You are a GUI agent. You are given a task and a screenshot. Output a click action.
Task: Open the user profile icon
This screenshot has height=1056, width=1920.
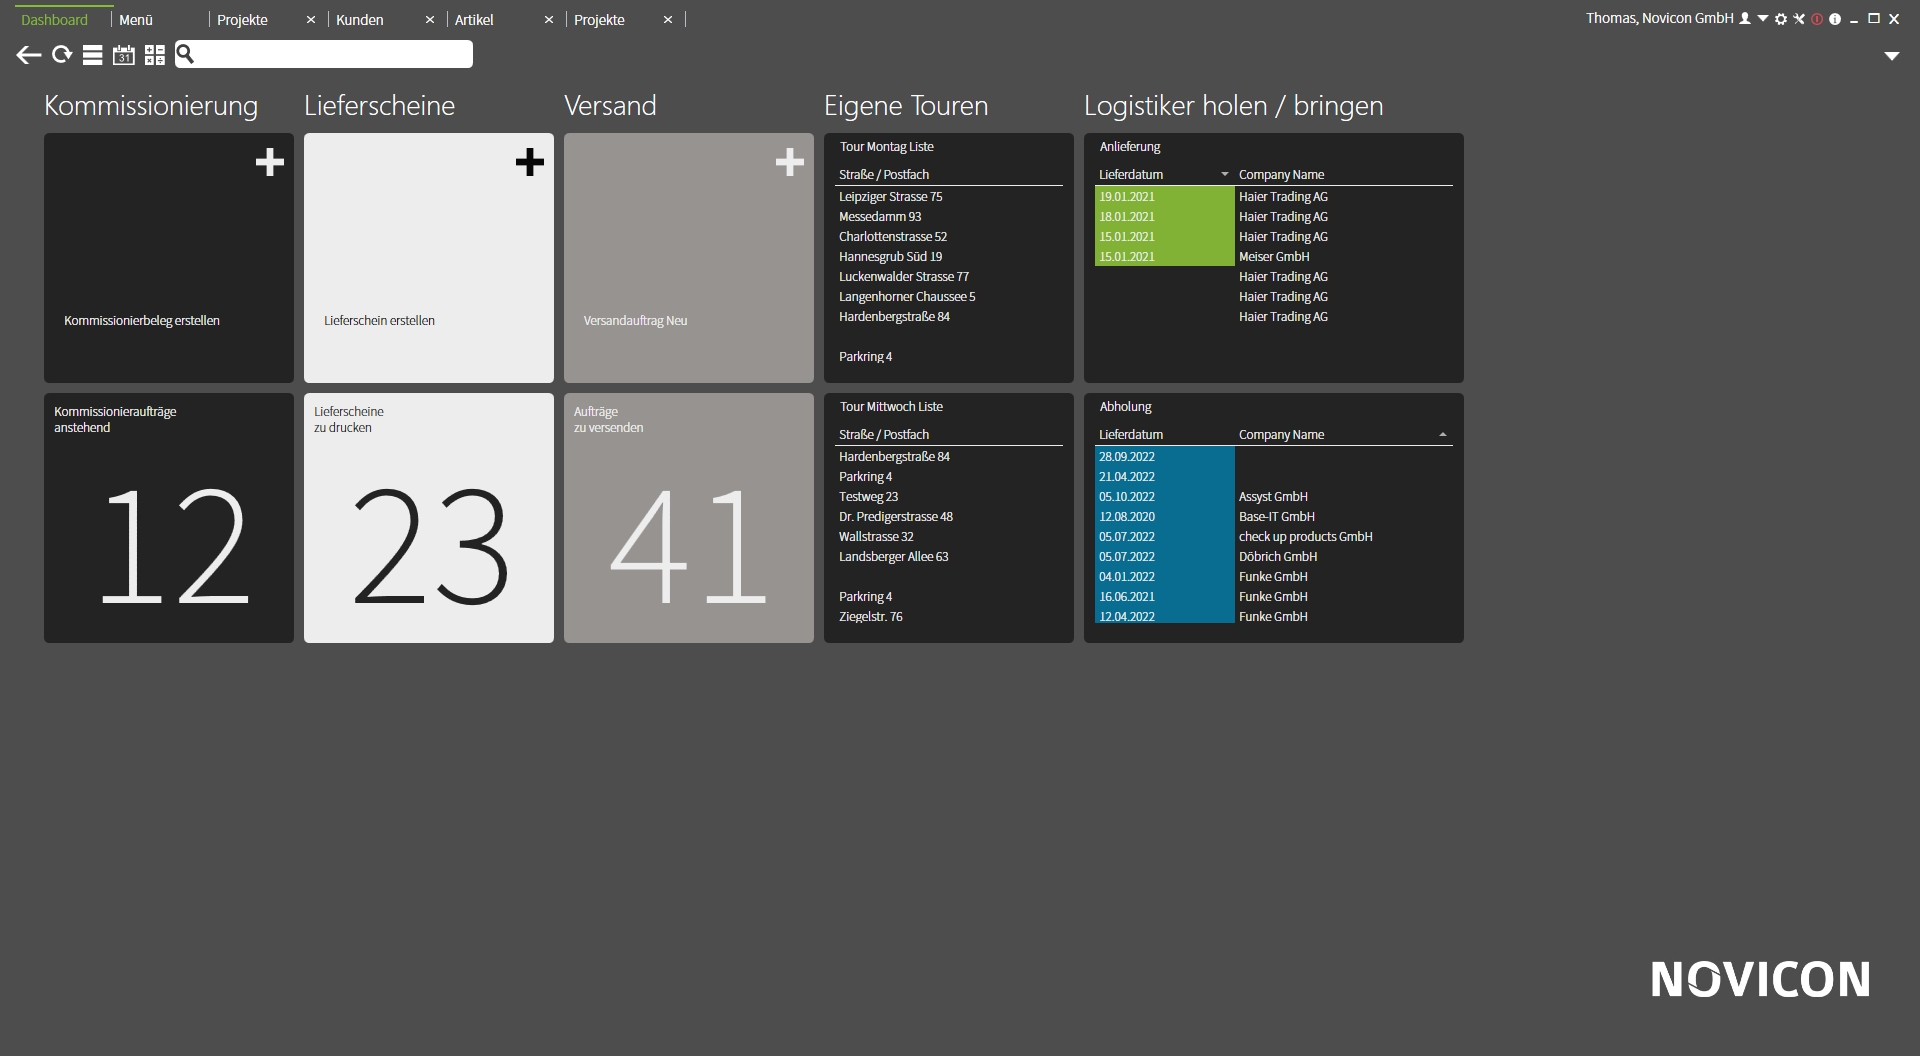point(1745,19)
